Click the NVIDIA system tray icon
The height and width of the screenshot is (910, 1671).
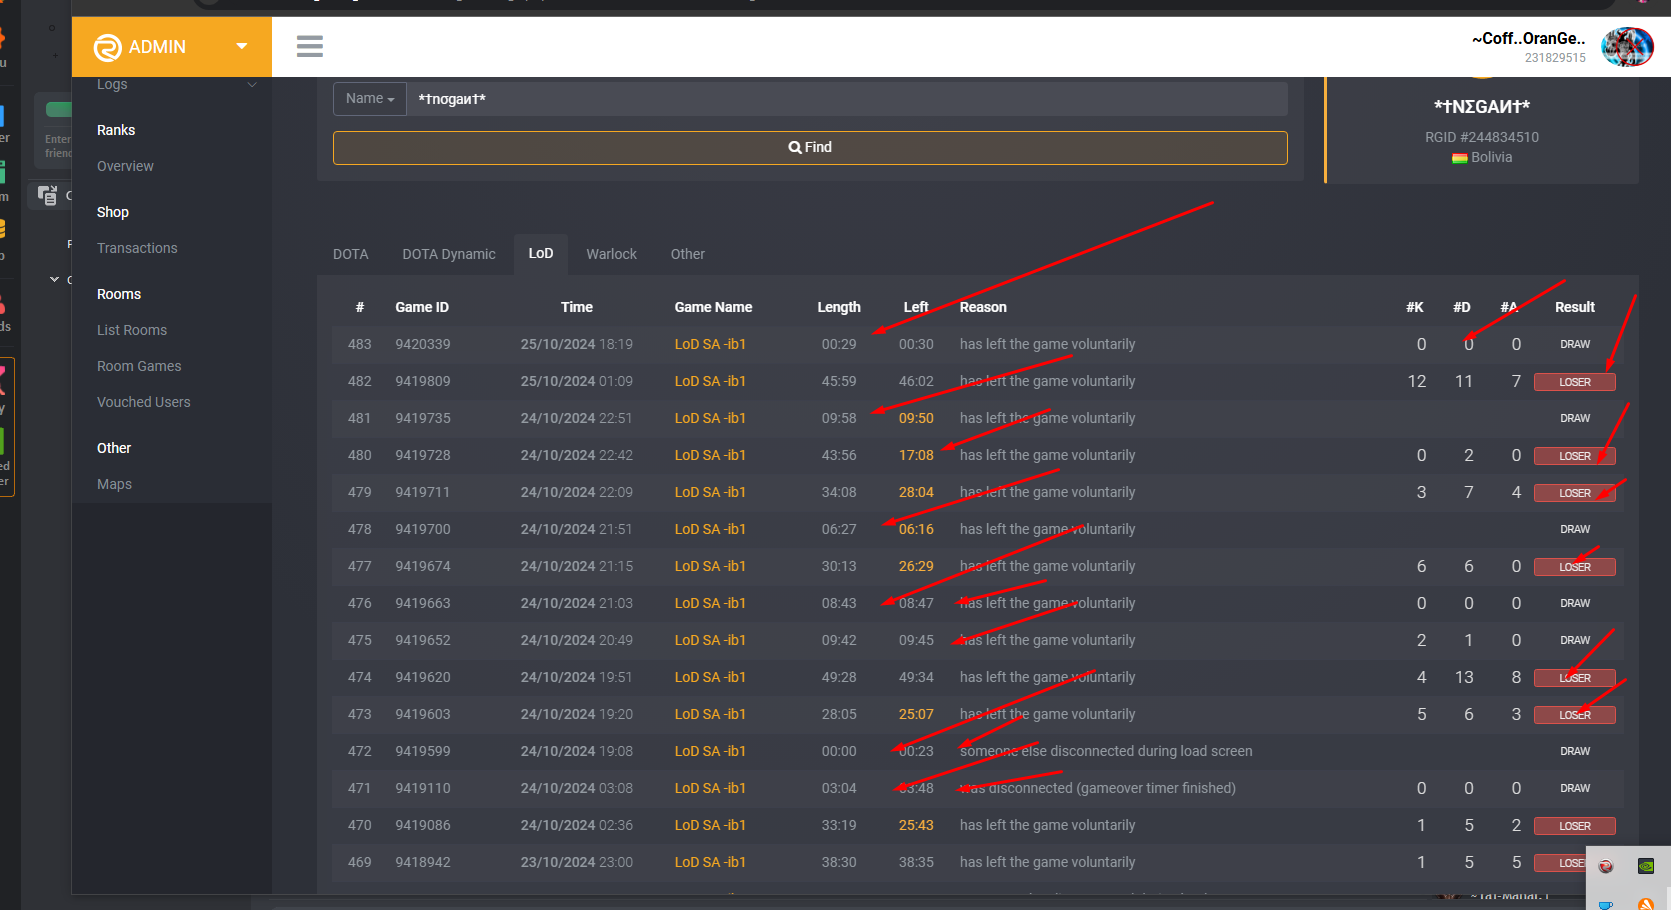[x=1646, y=866]
